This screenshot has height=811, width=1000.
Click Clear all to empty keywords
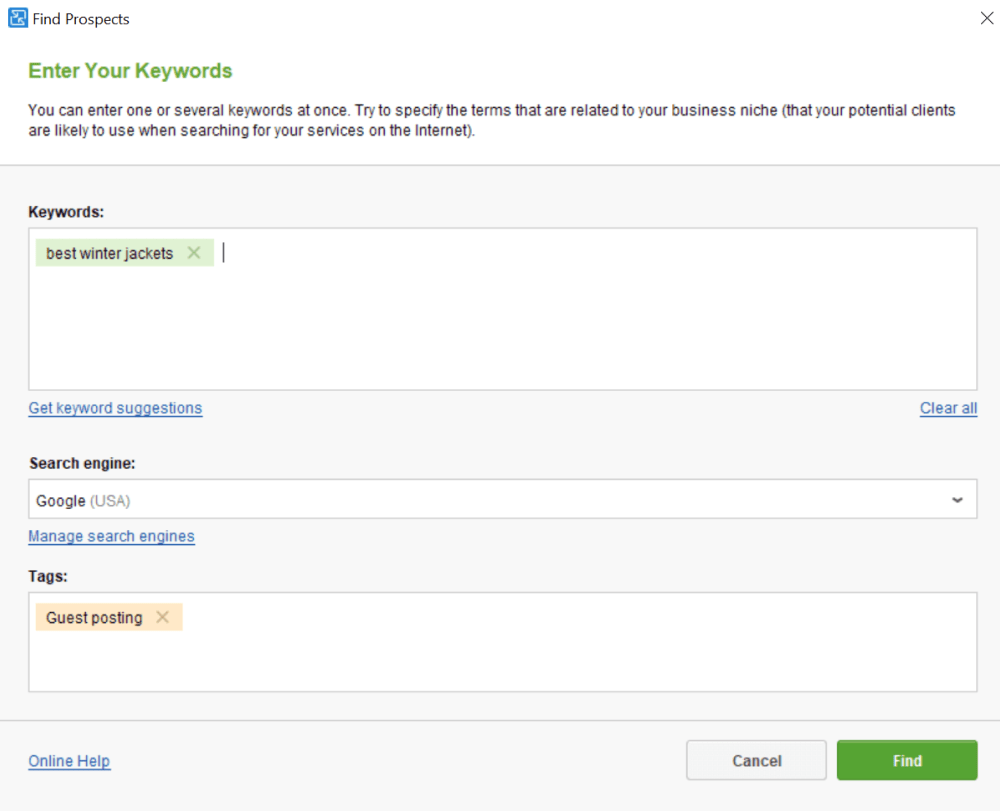click(948, 408)
